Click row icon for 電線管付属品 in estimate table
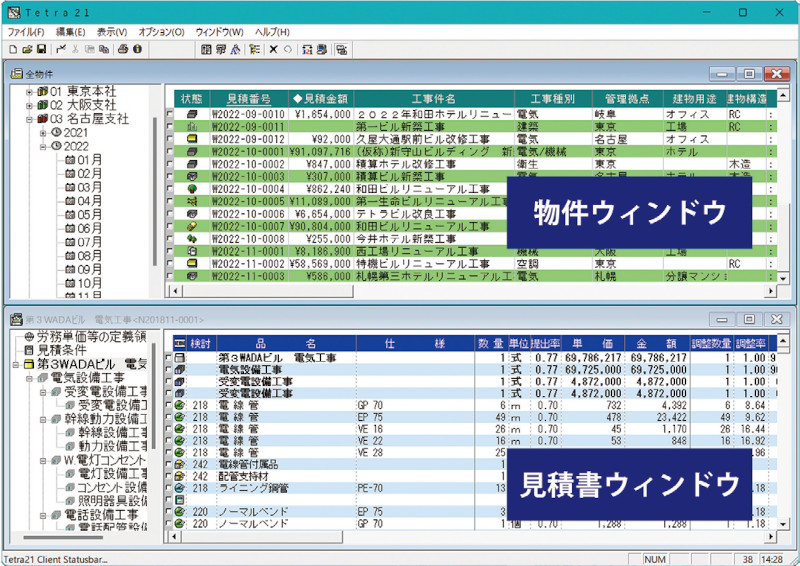The image size is (800, 566). (x=179, y=464)
